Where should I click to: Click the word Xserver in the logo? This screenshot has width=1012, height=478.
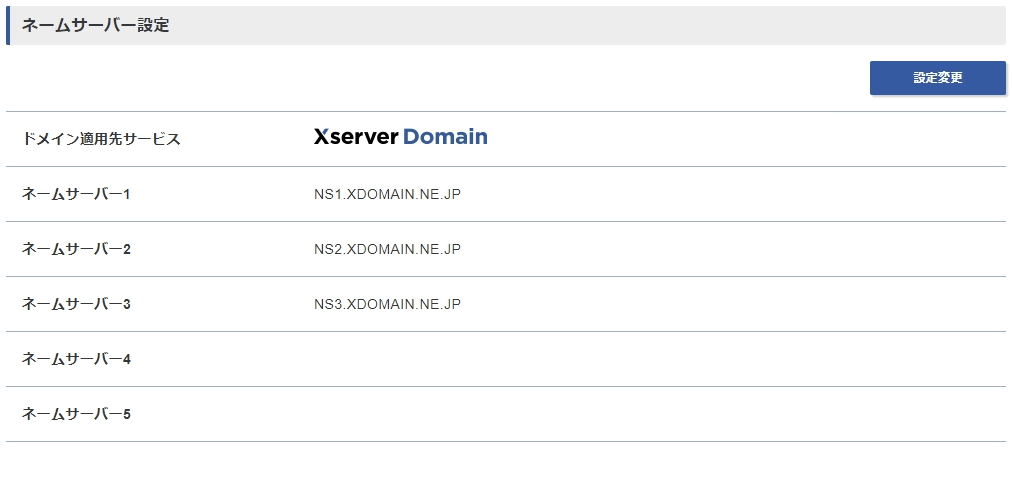356,137
